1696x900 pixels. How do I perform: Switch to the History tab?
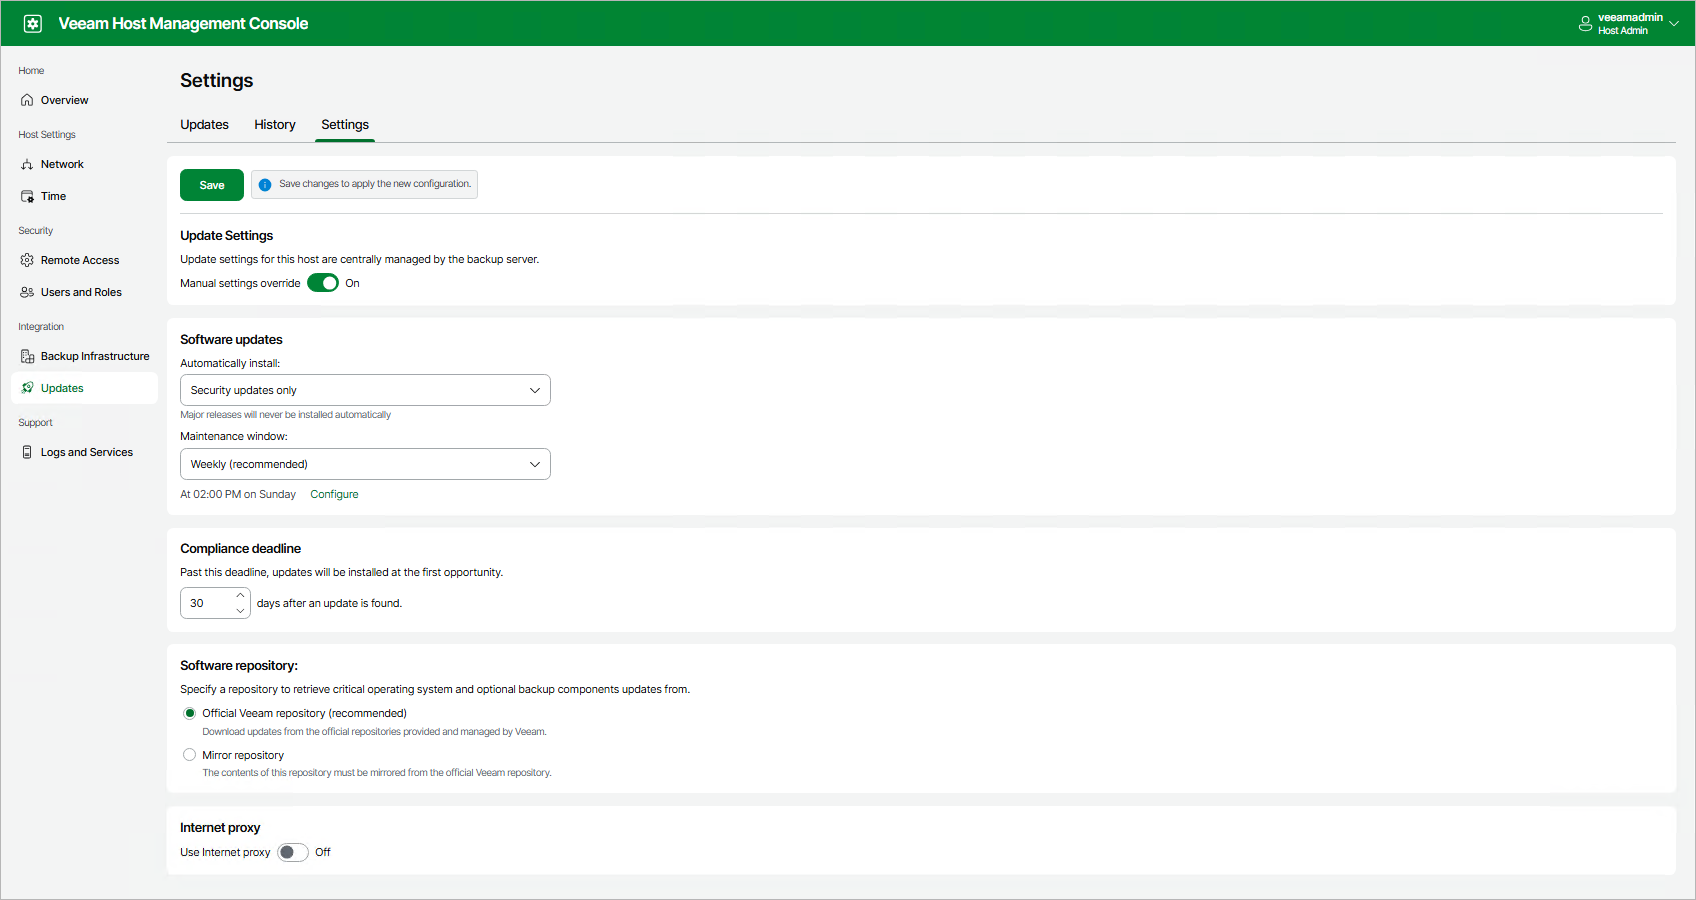tap(275, 124)
